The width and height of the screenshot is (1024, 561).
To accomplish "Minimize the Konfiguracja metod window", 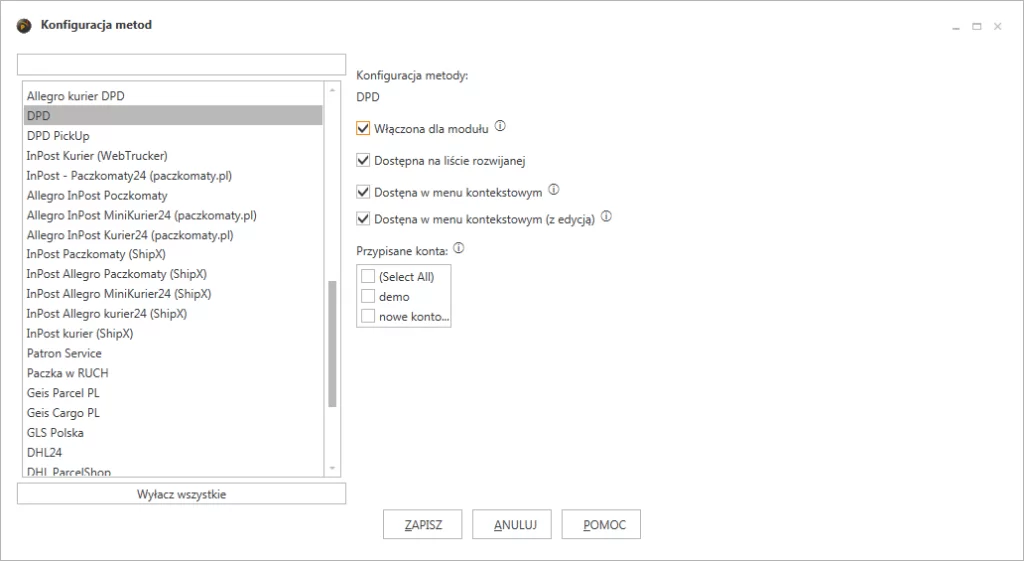I will click(x=956, y=27).
